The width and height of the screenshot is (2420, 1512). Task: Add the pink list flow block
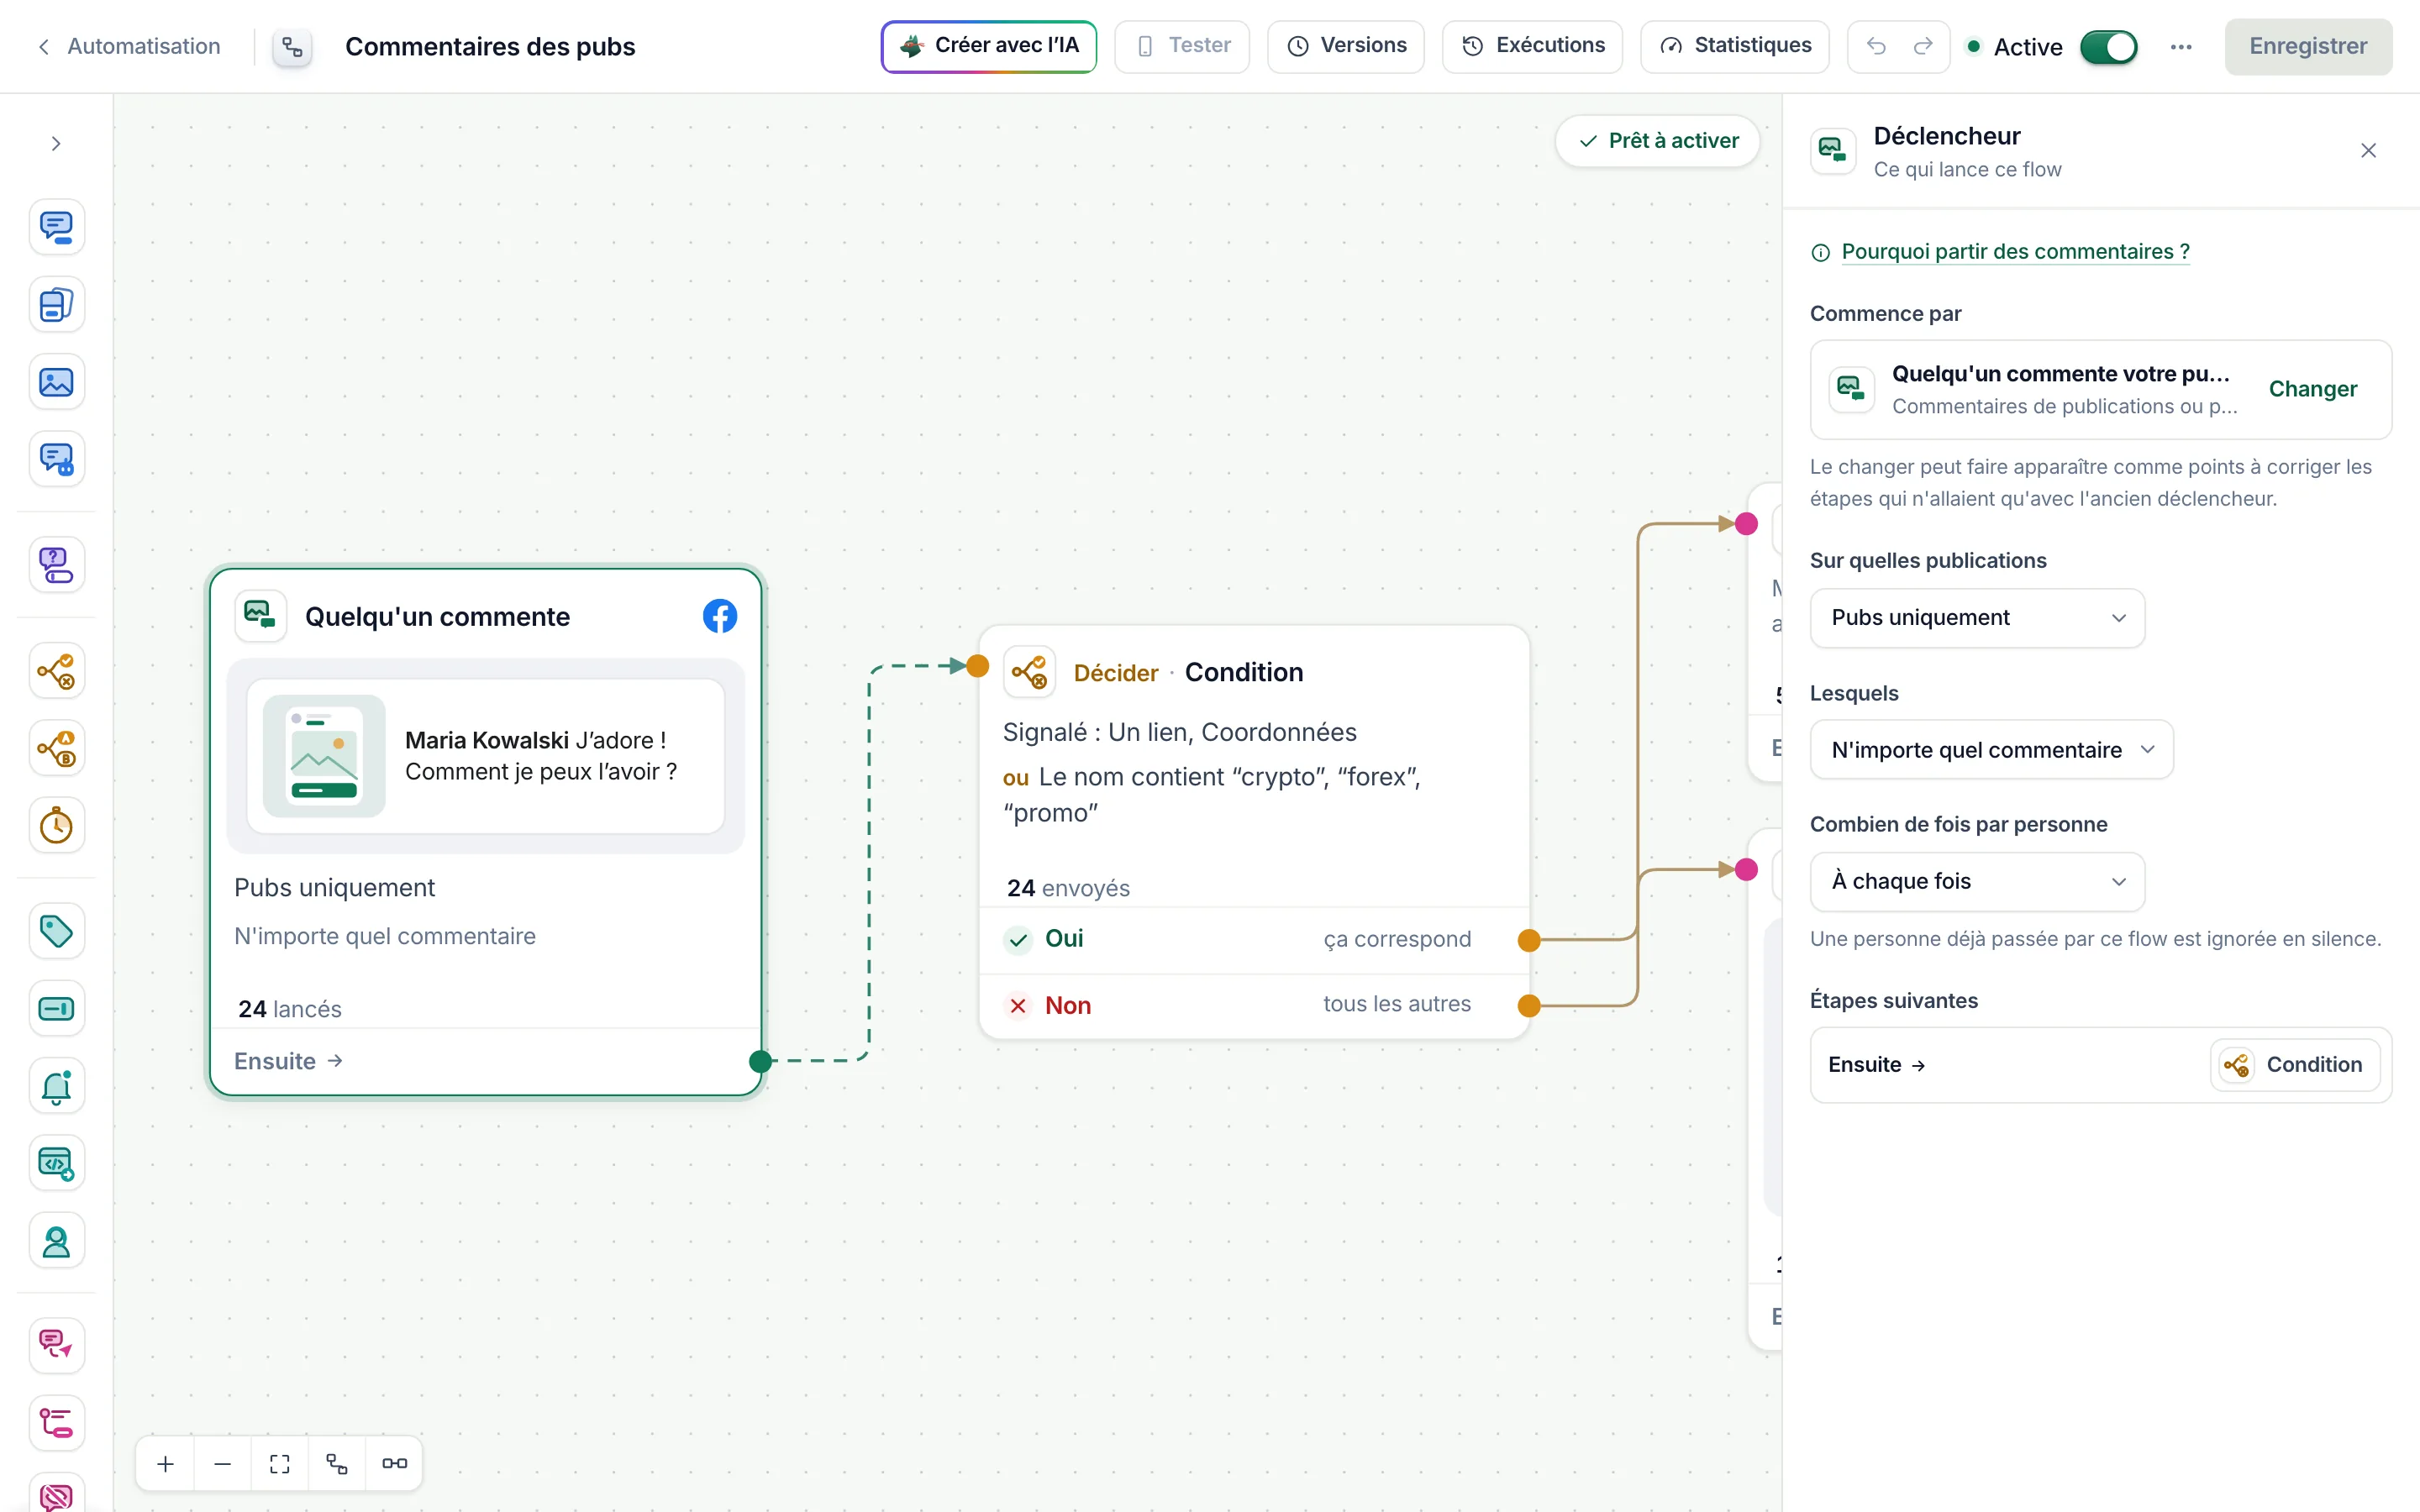tap(56, 1423)
